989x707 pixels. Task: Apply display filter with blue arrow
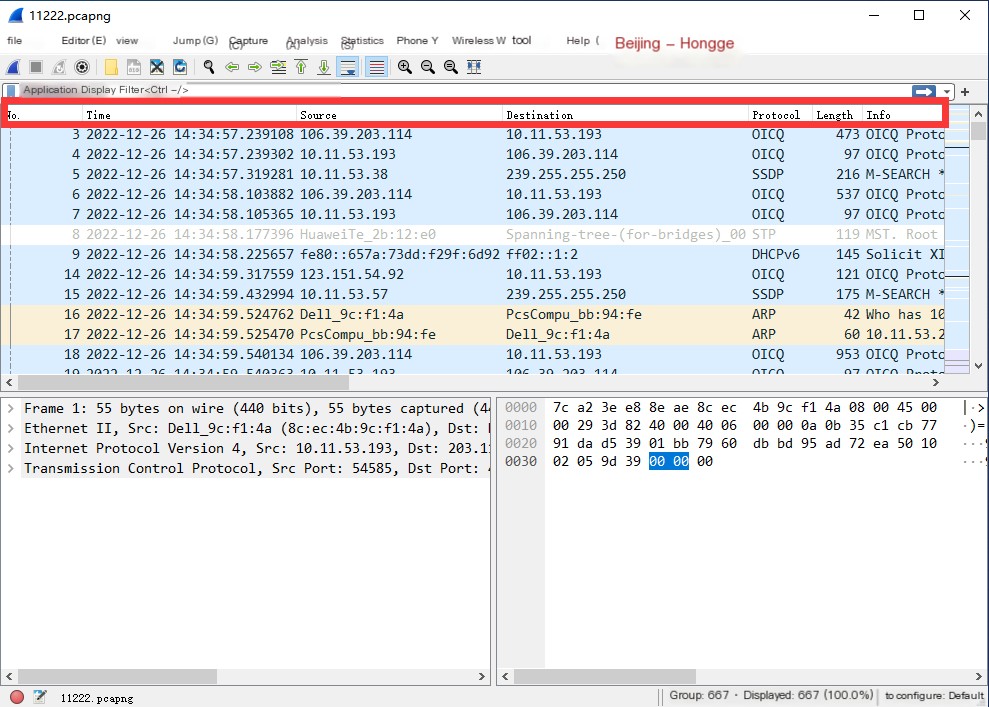[x=923, y=91]
